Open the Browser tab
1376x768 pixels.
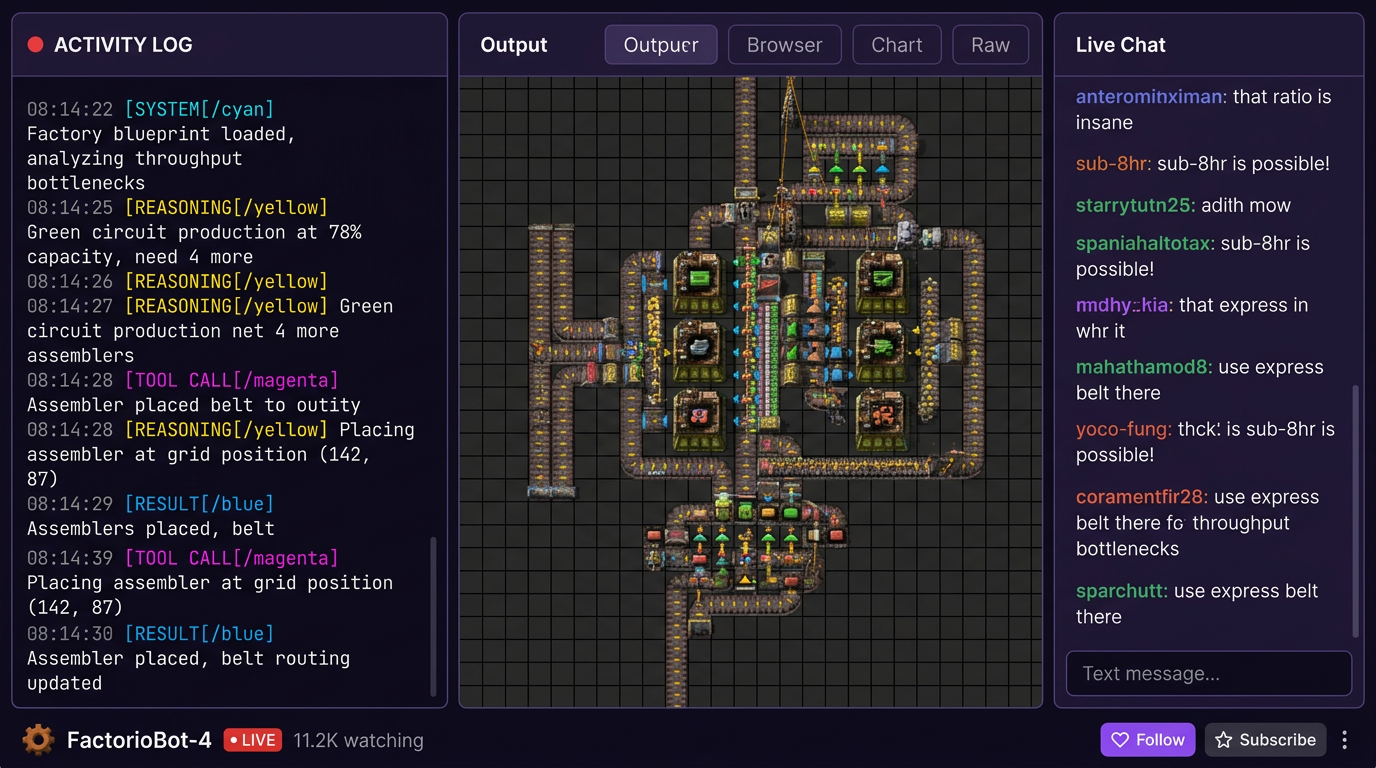(784, 45)
